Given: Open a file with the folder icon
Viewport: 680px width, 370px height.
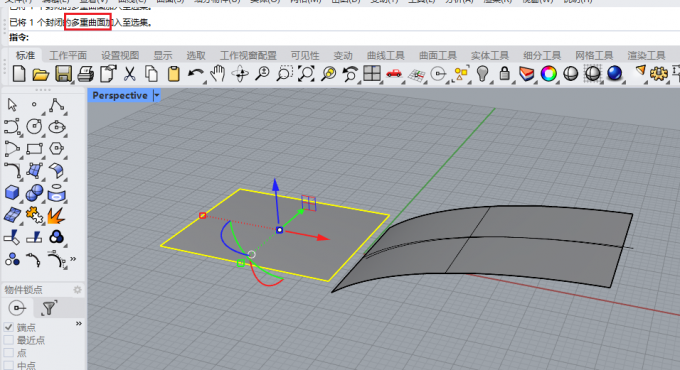Looking at the screenshot, I should 40,74.
